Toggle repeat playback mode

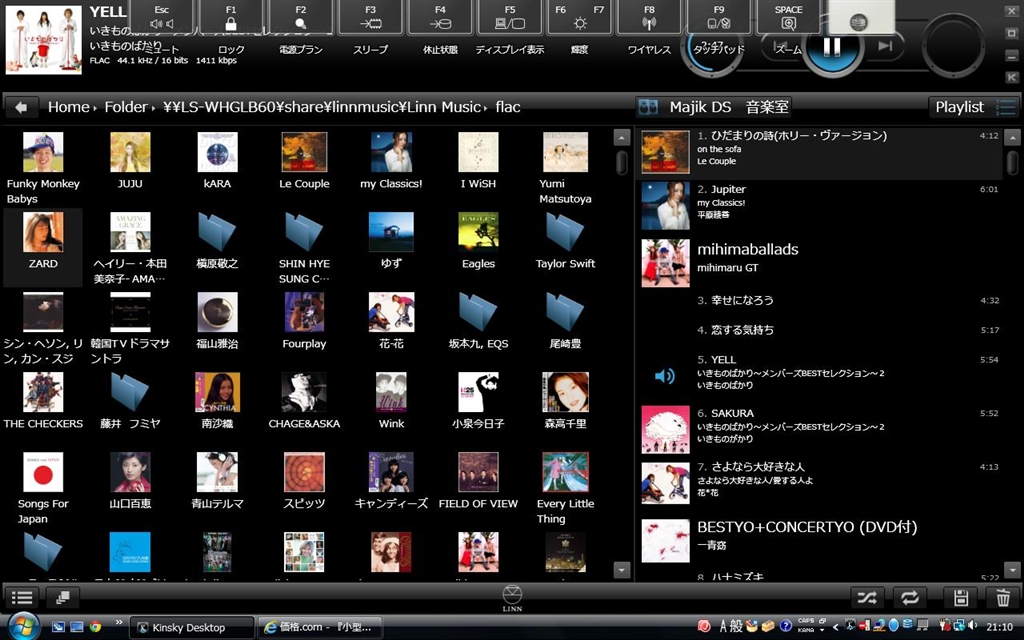tap(910, 598)
